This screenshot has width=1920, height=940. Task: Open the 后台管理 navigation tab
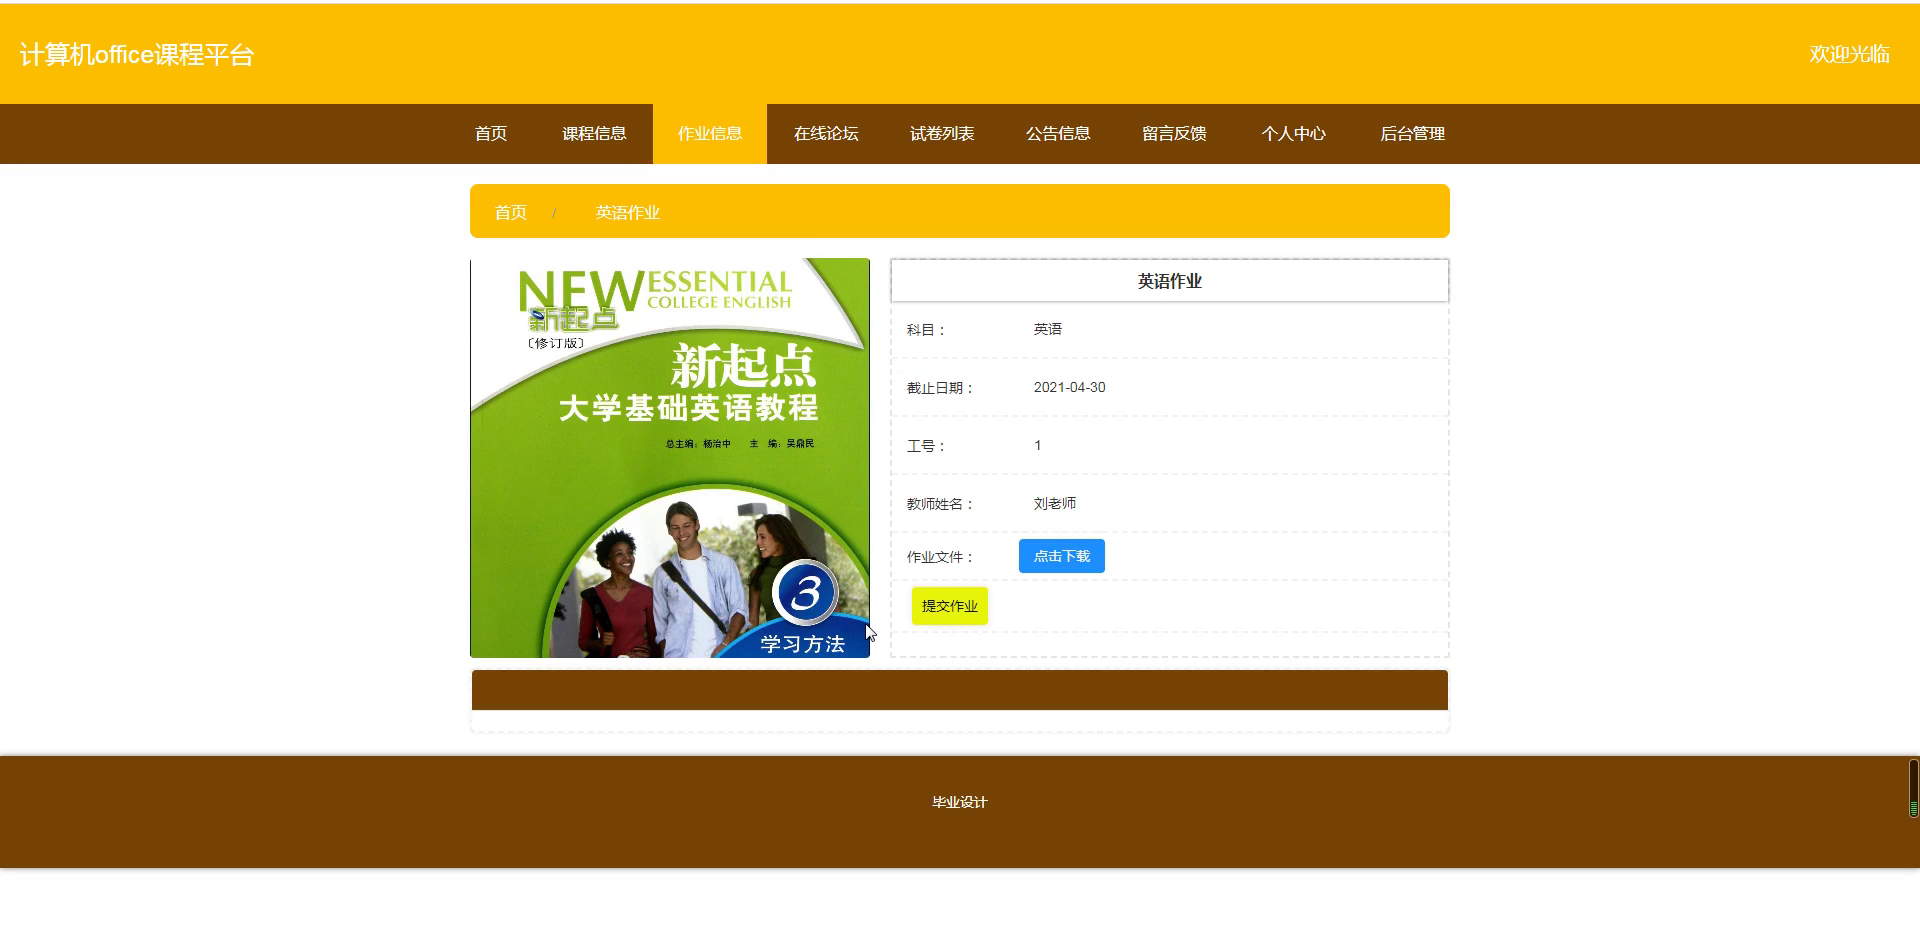coord(1412,134)
